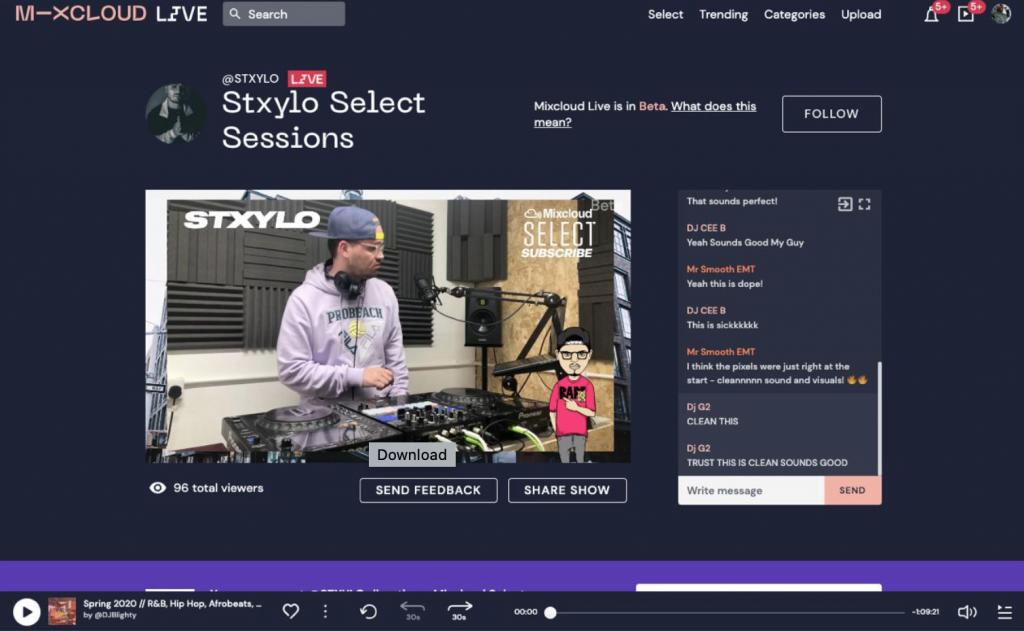Open your profile avatar menu
This screenshot has width=1024, height=631.
999,14
